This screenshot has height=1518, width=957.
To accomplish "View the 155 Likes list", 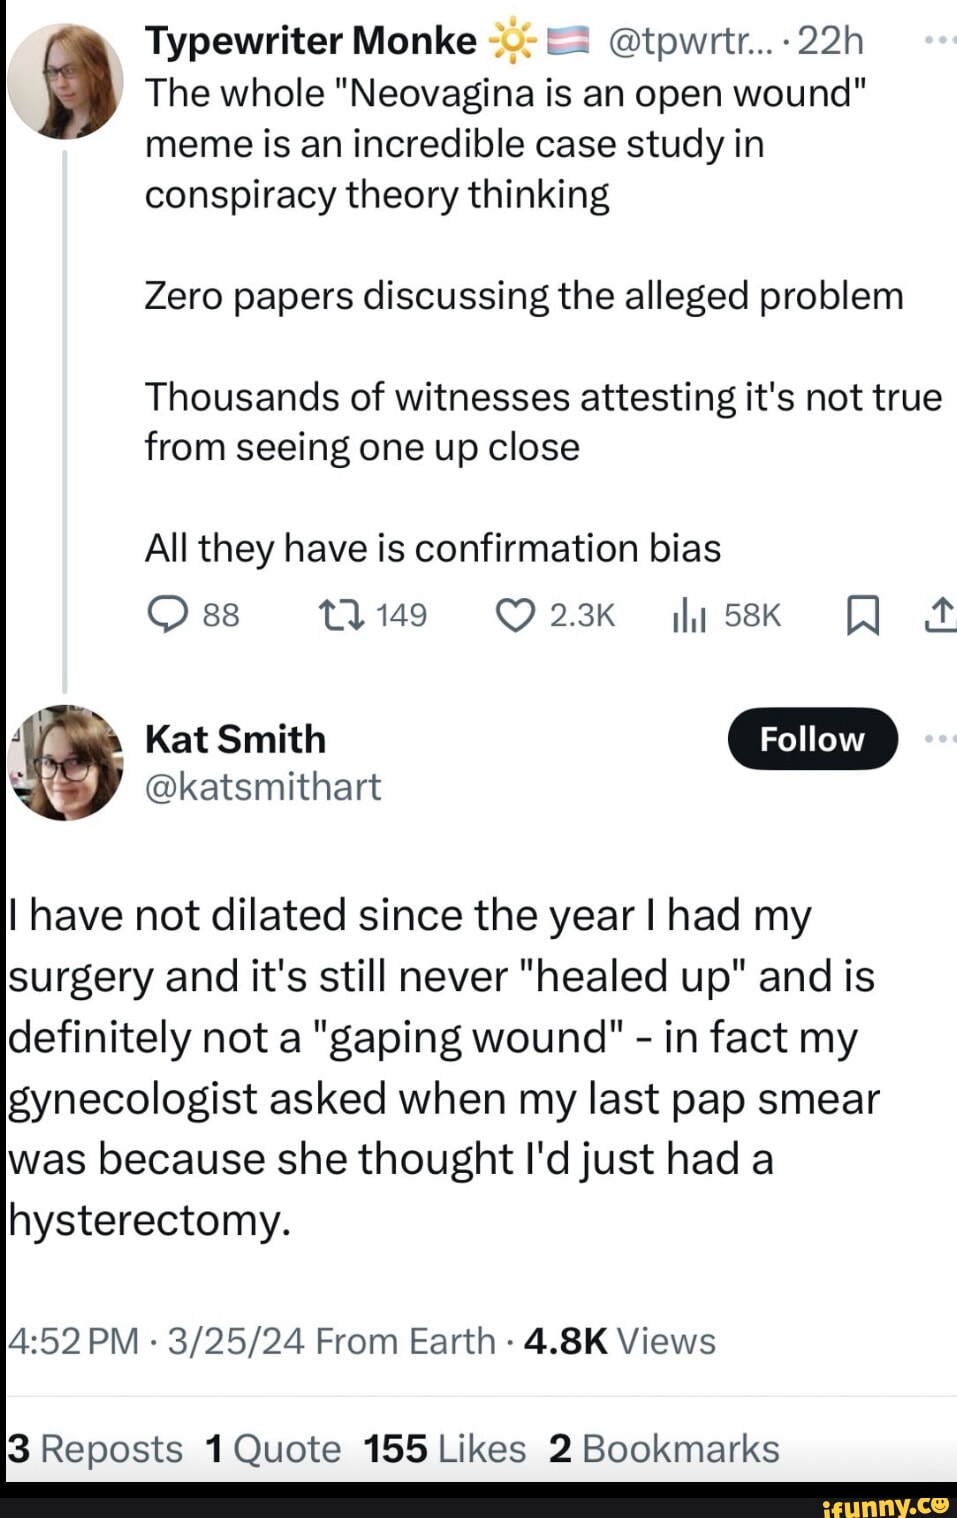I will pyautogui.click(x=444, y=1449).
